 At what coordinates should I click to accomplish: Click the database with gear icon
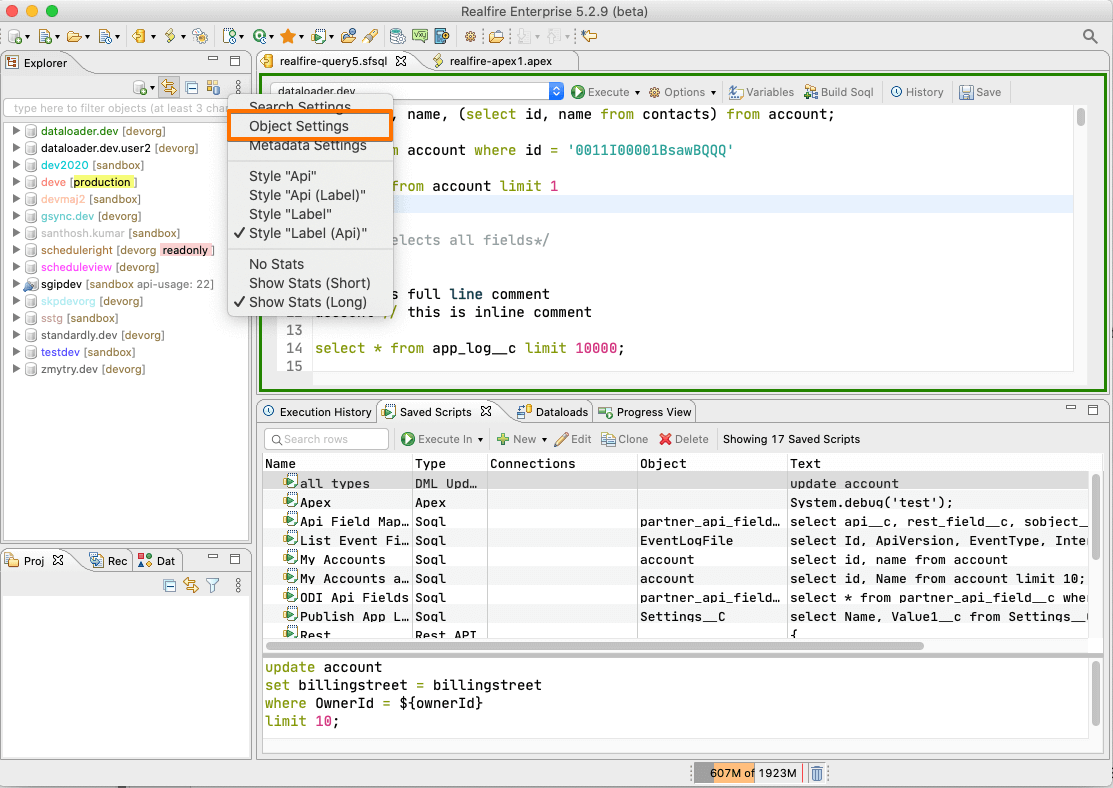(x=398, y=35)
